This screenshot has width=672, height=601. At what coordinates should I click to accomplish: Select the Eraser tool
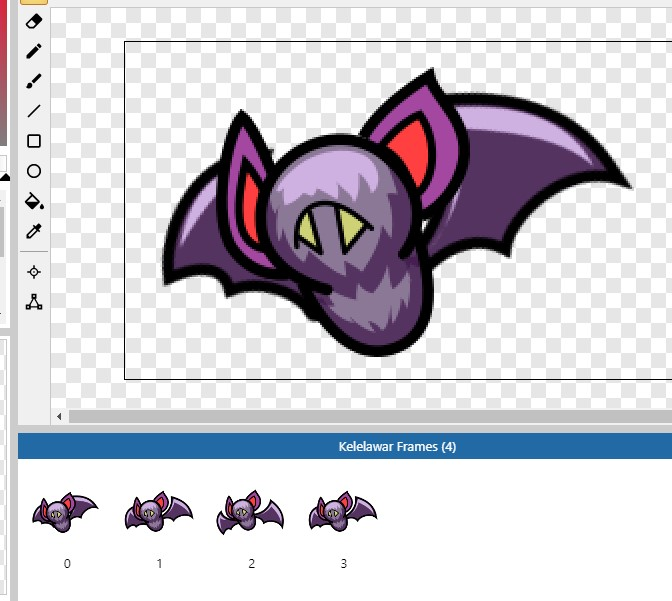click(x=34, y=21)
